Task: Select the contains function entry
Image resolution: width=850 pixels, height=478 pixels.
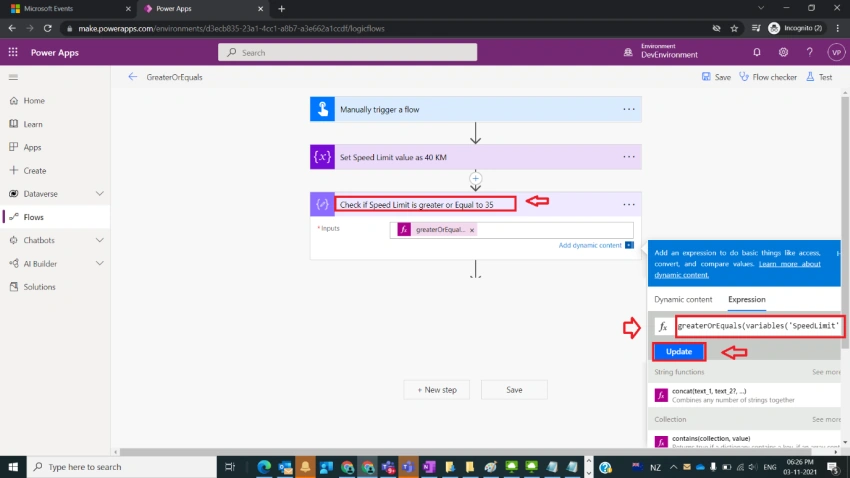Action: pyautogui.click(x=744, y=441)
